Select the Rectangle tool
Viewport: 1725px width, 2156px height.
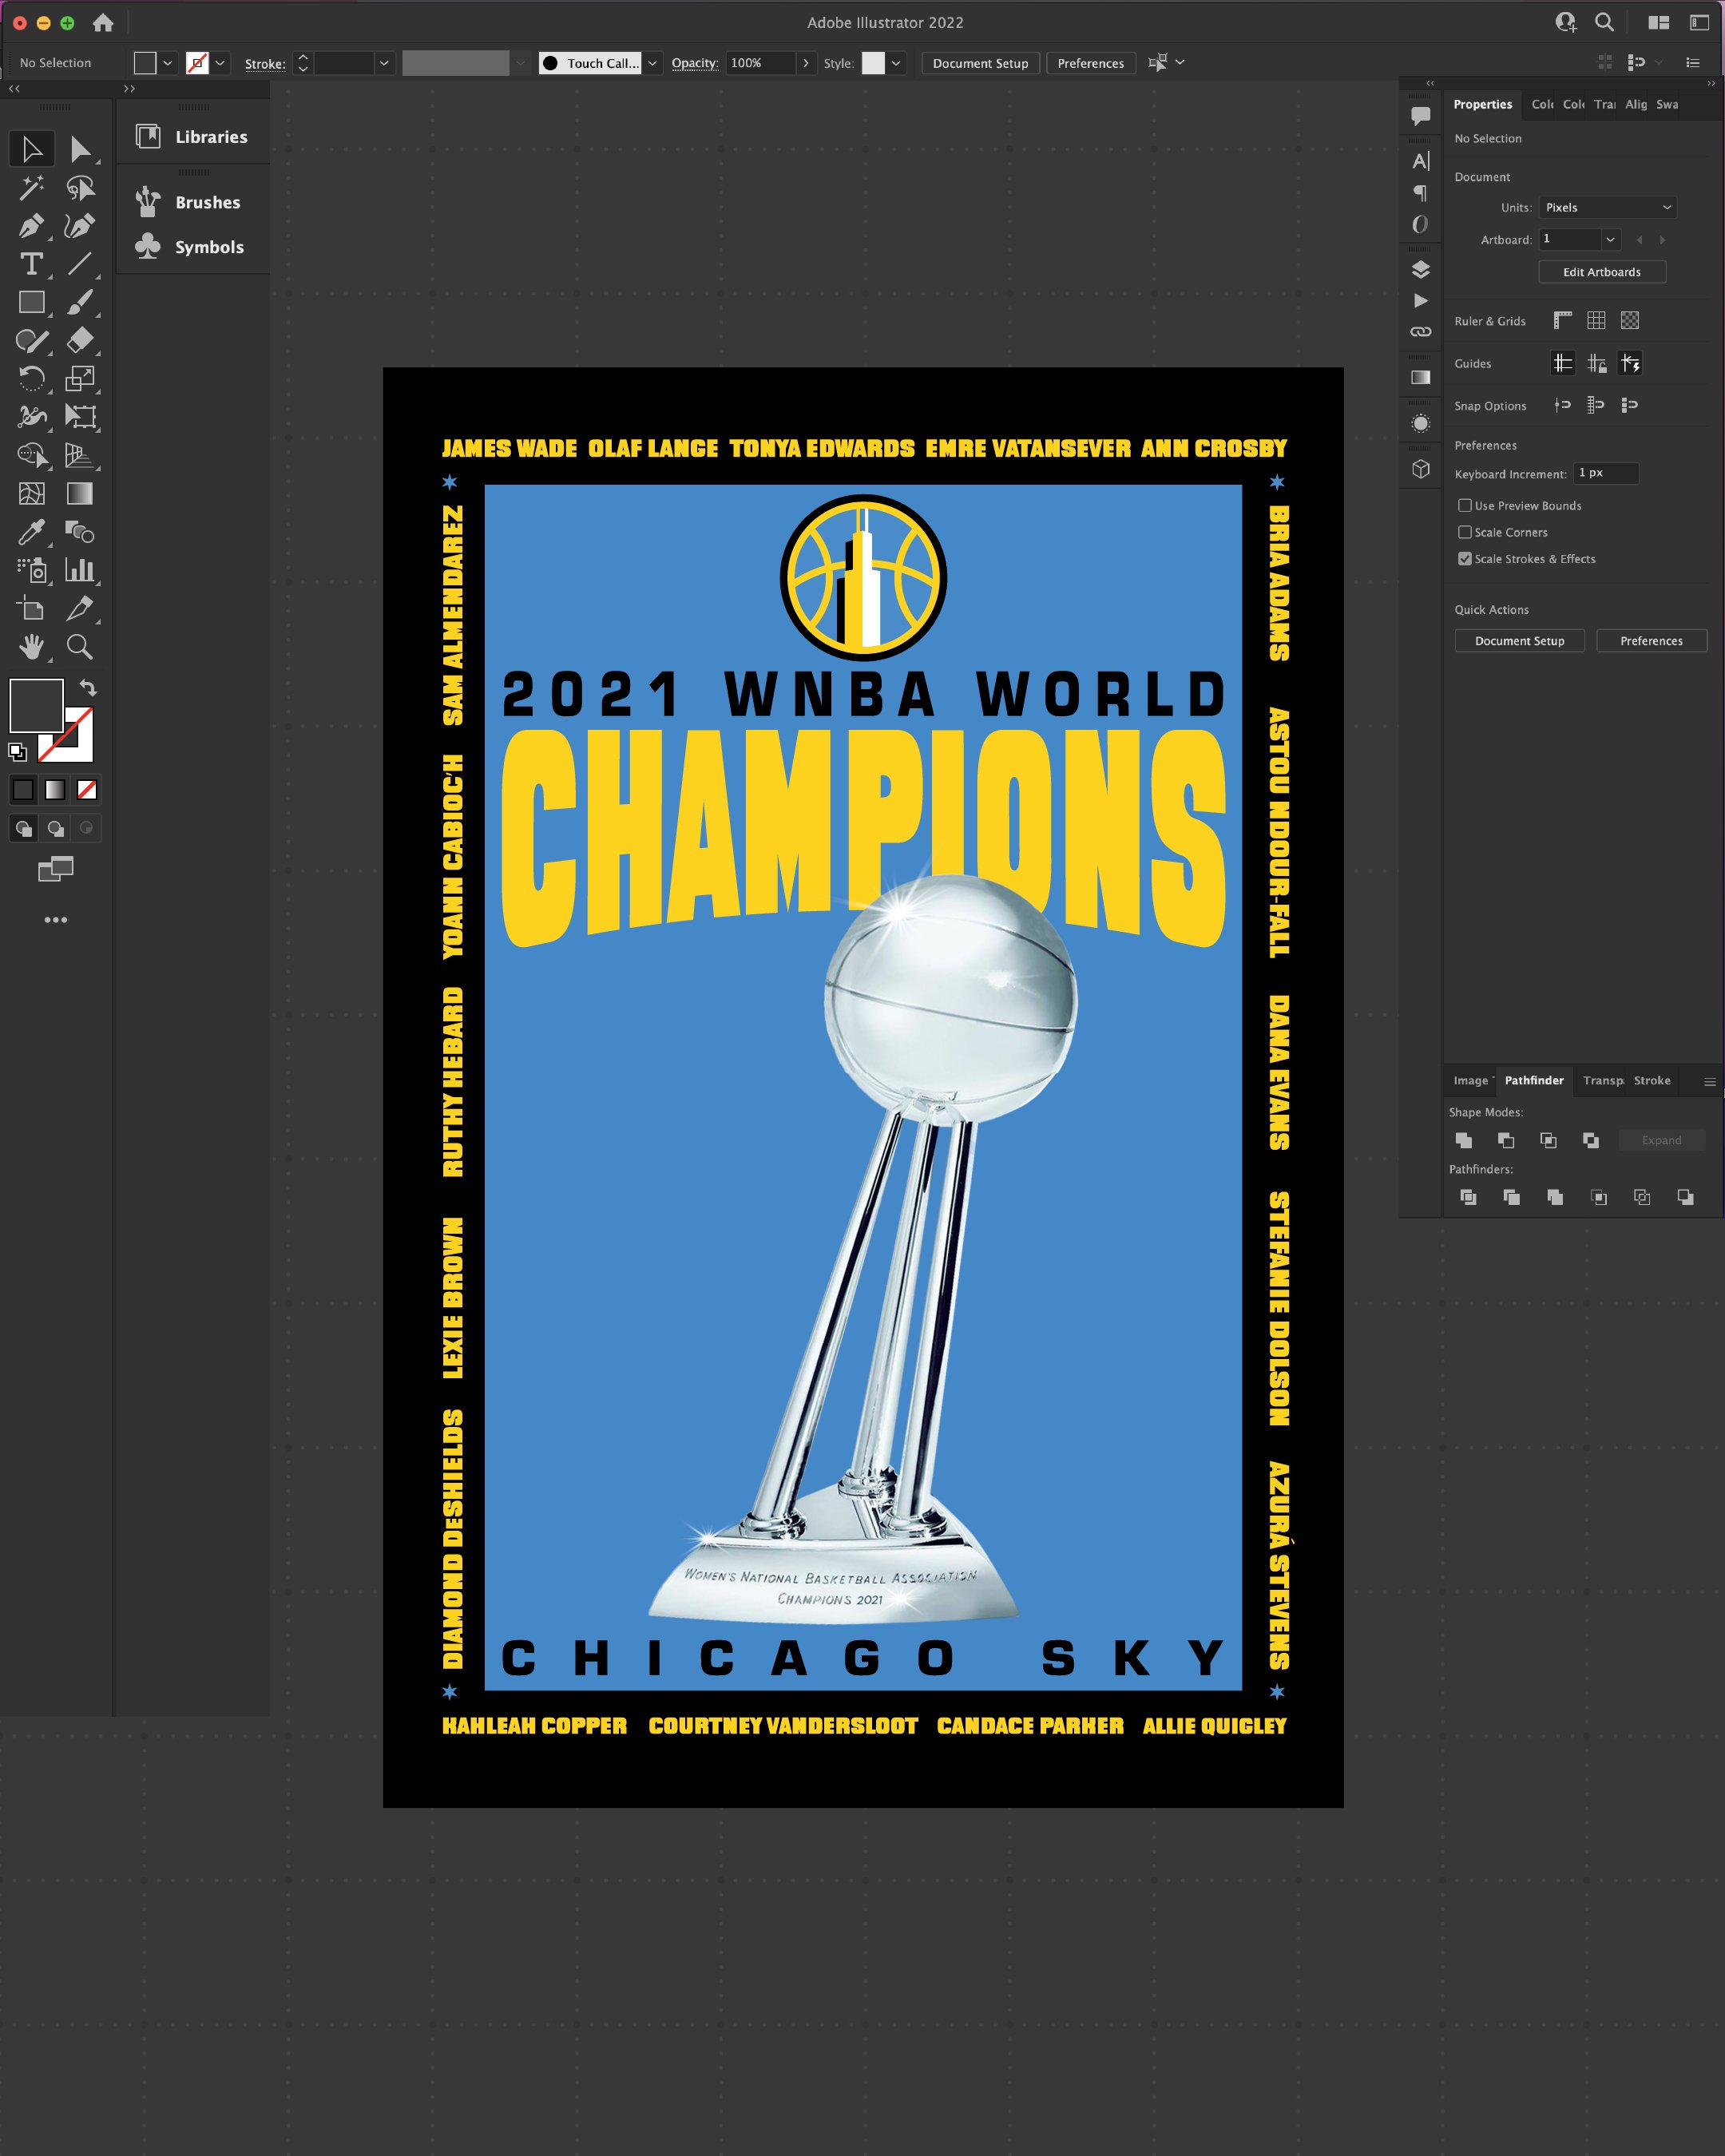pos(32,302)
